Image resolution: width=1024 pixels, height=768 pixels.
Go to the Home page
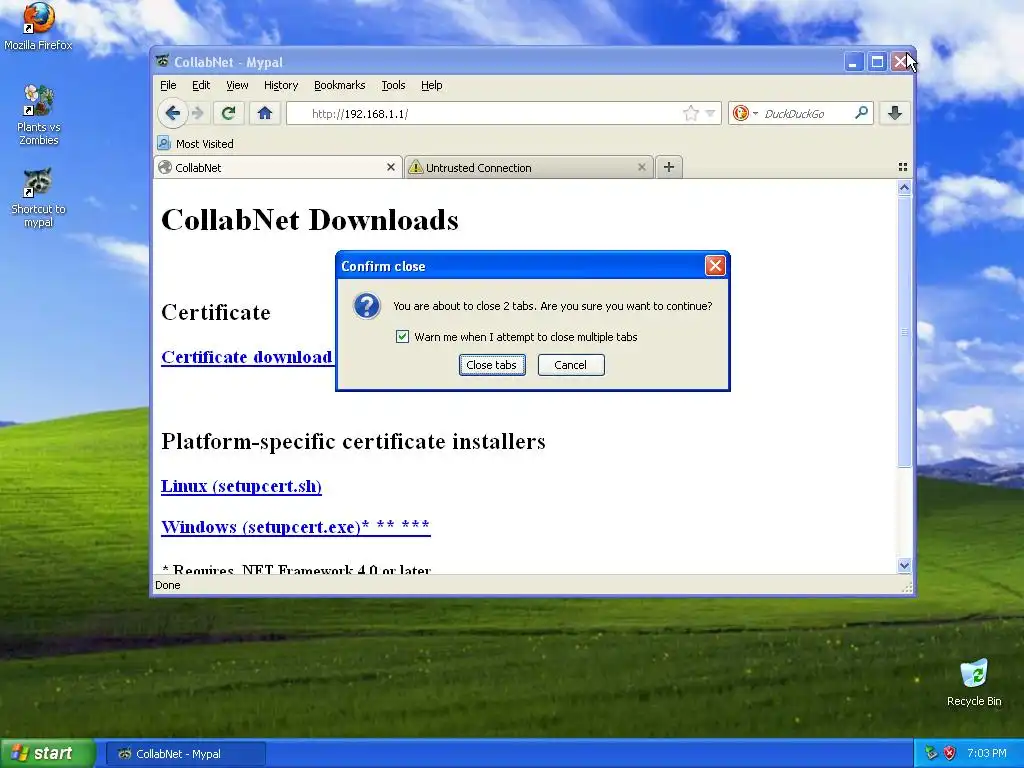tap(264, 114)
